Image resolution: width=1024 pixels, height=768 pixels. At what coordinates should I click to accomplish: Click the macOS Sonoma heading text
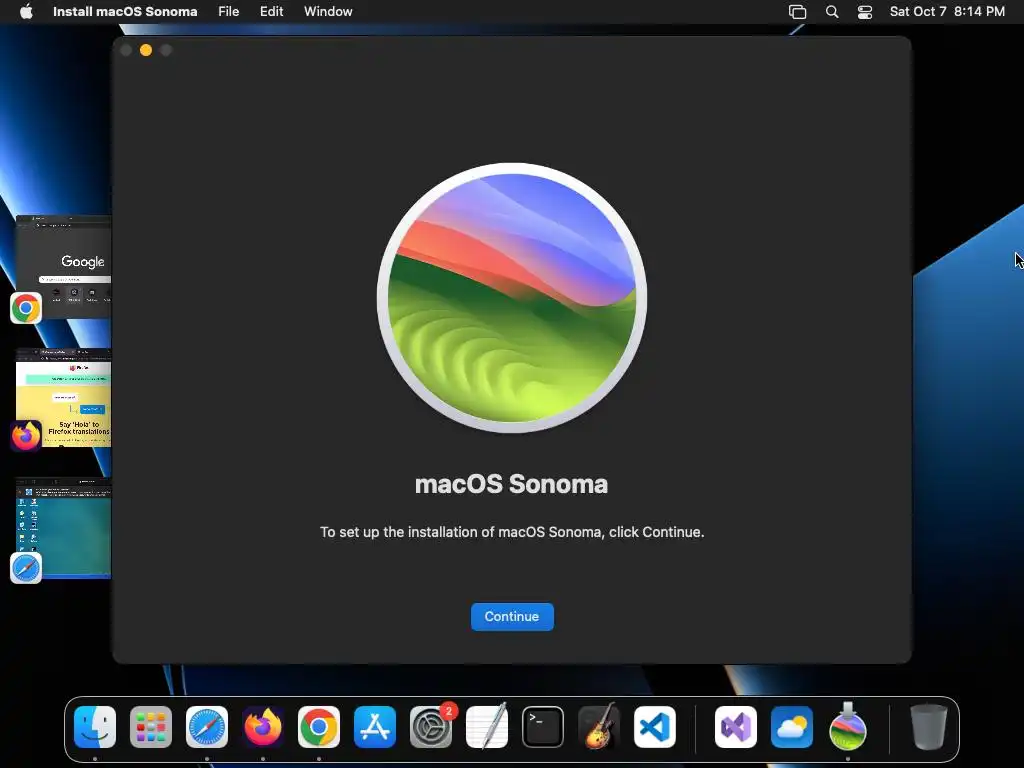511,484
